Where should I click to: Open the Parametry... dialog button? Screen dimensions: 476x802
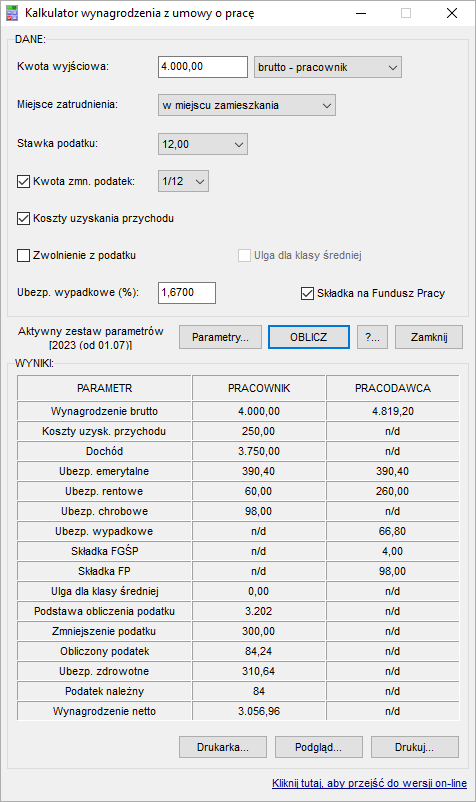220,337
